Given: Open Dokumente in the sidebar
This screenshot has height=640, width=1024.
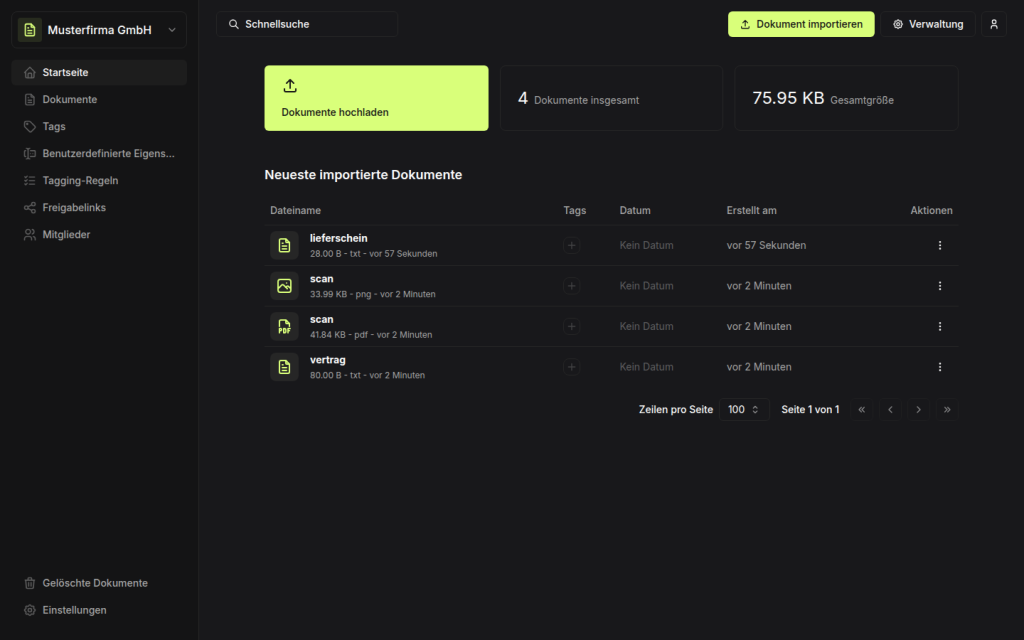Looking at the screenshot, I should pyautogui.click(x=99, y=99).
